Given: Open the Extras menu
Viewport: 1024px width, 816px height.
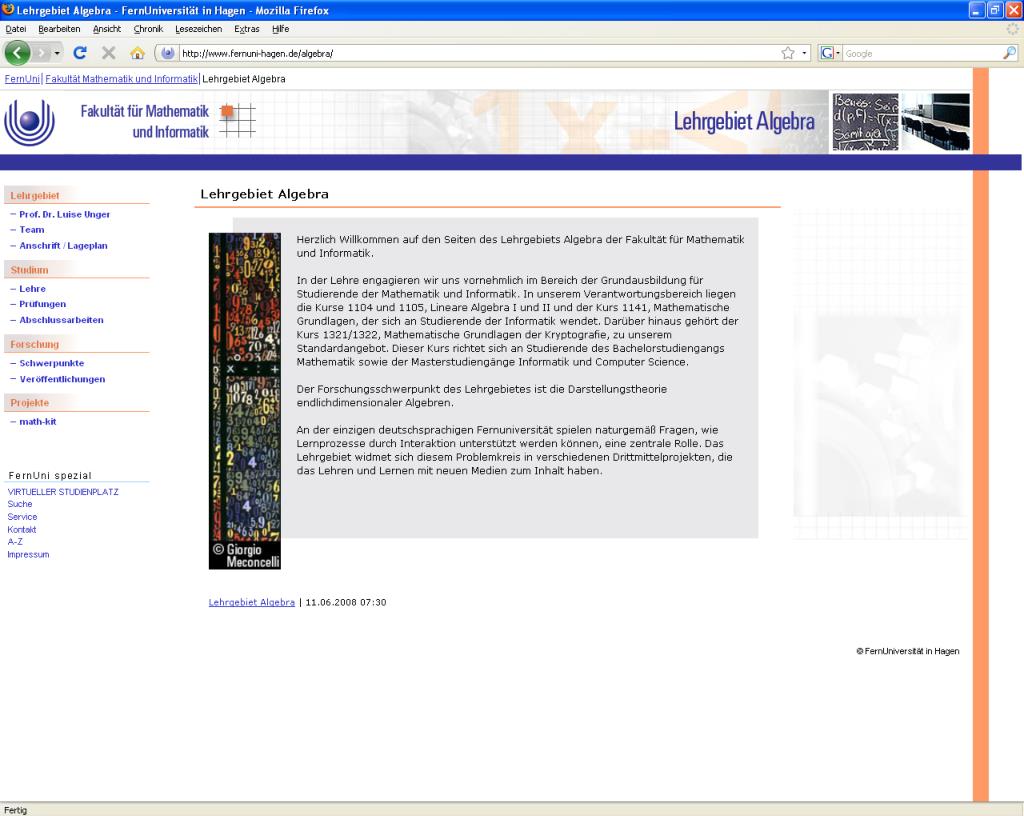Looking at the screenshot, I should pyautogui.click(x=247, y=29).
